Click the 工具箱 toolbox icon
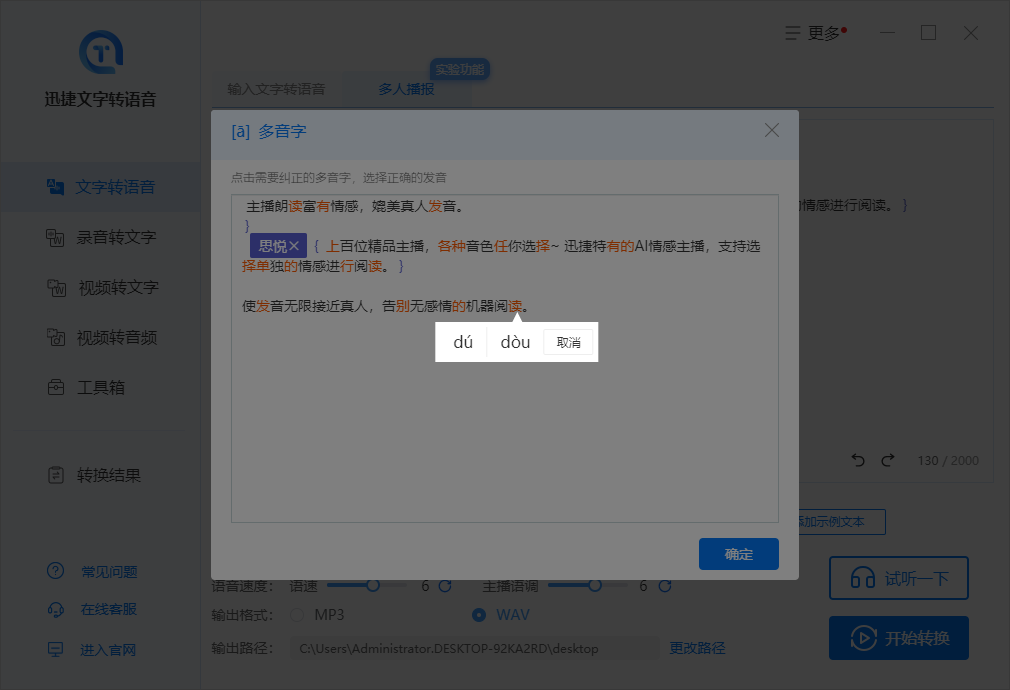Viewport: 1010px width, 690px height. pyautogui.click(x=56, y=387)
